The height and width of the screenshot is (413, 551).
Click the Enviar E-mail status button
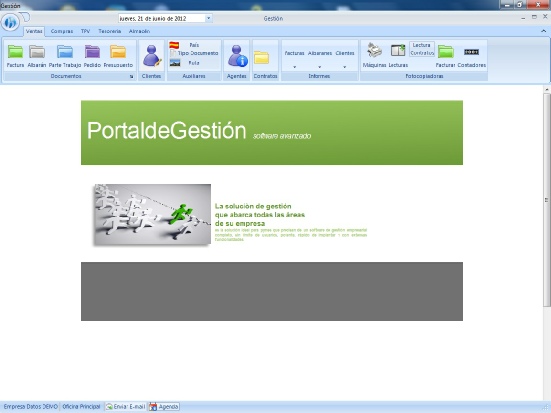(125, 407)
